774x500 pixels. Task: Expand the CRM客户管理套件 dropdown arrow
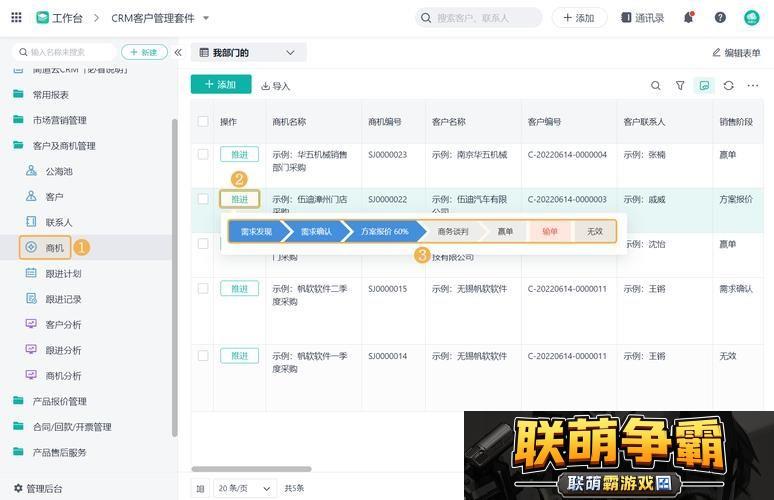pyautogui.click(x=206, y=18)
